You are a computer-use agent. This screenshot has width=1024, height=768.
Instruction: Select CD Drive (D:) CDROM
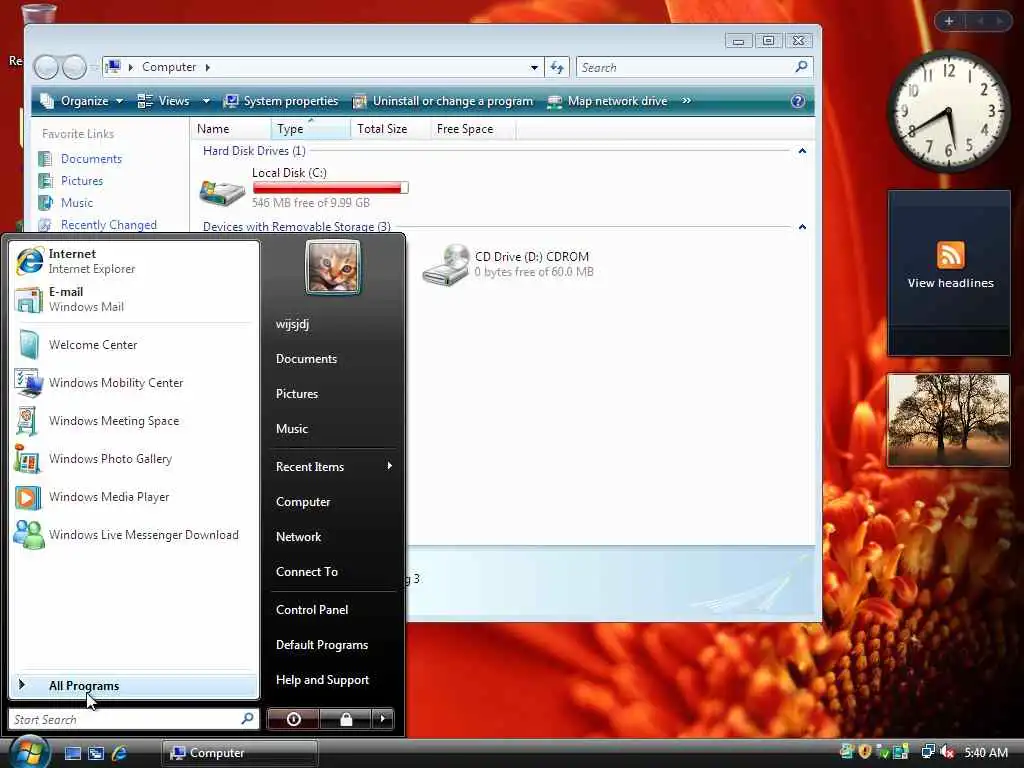508,264
